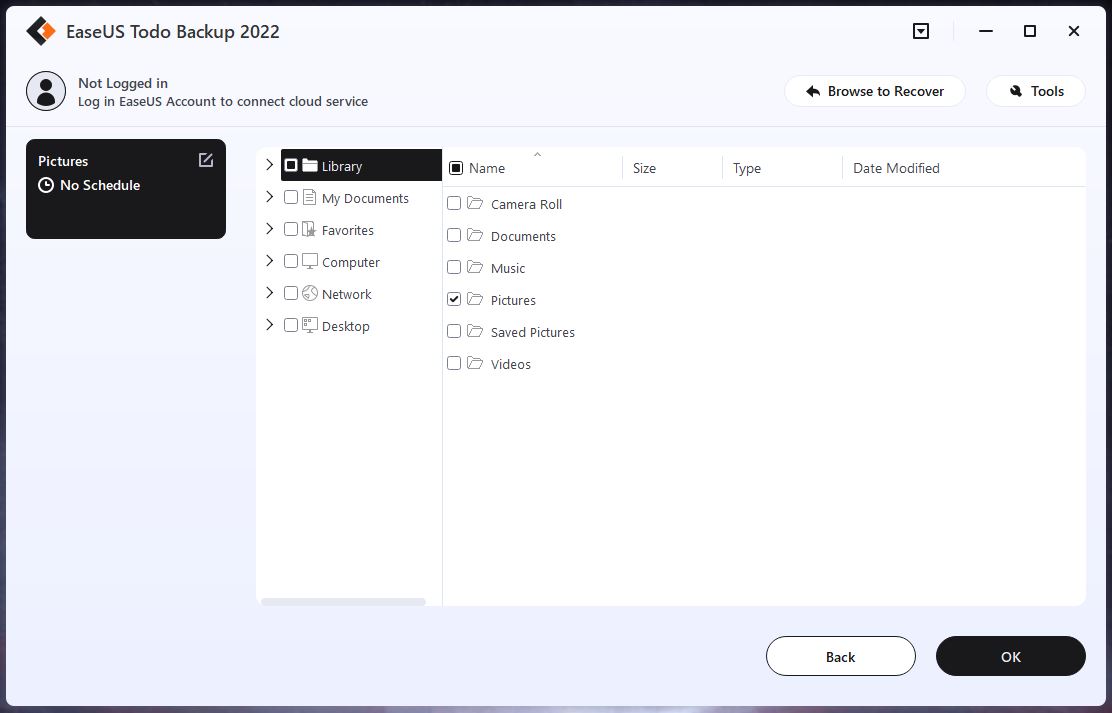The image size is (1112, 713).
Task: Expand the Network tree node
Action: pyautogui.click(x=269, y=292)
